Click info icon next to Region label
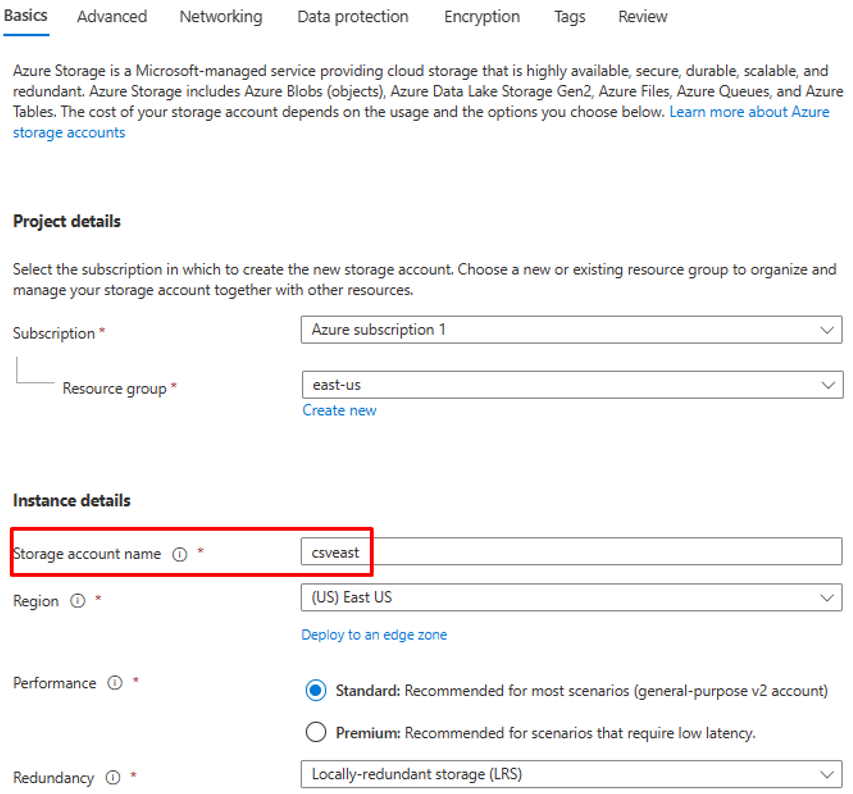The height and width of the screenshot is (794, 853). (x=78, y=602)
